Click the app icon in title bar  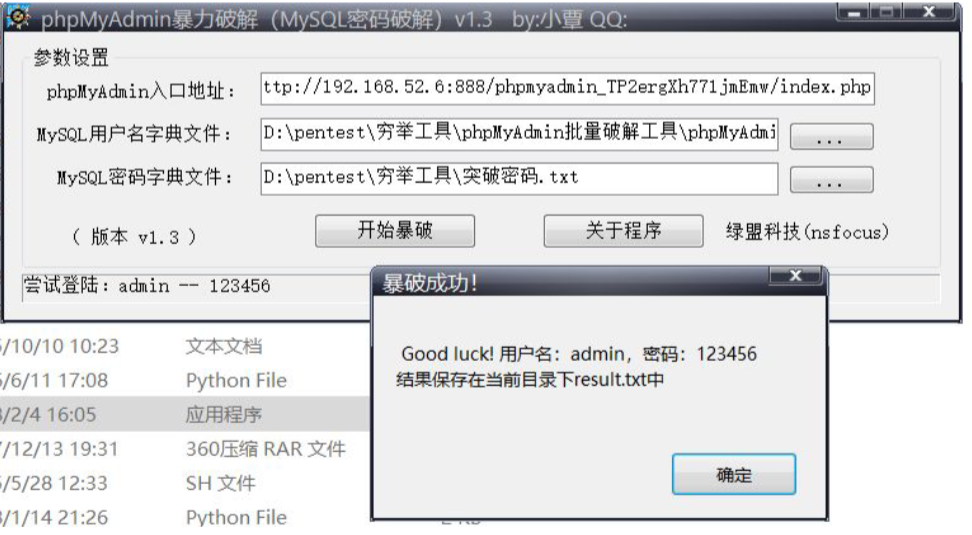(17, 17)
